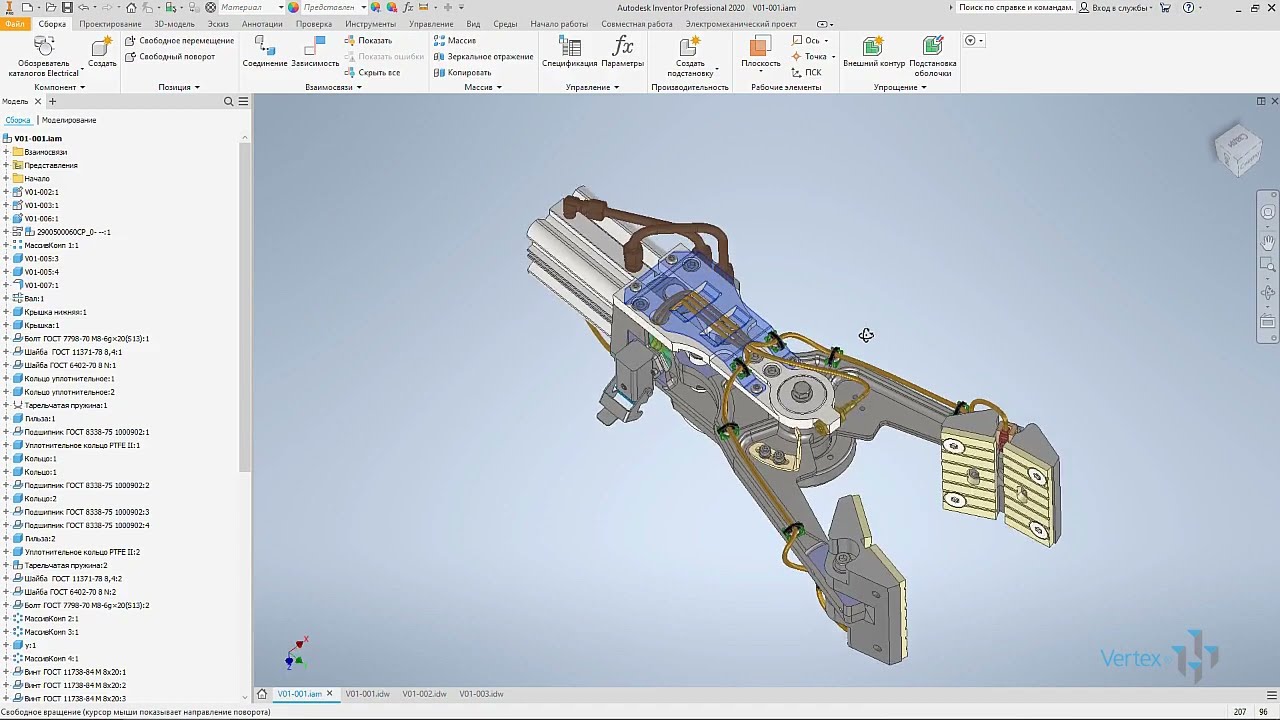Click the Точка work point tool
The image size is (1280, 720).
(x=813, y=57)
